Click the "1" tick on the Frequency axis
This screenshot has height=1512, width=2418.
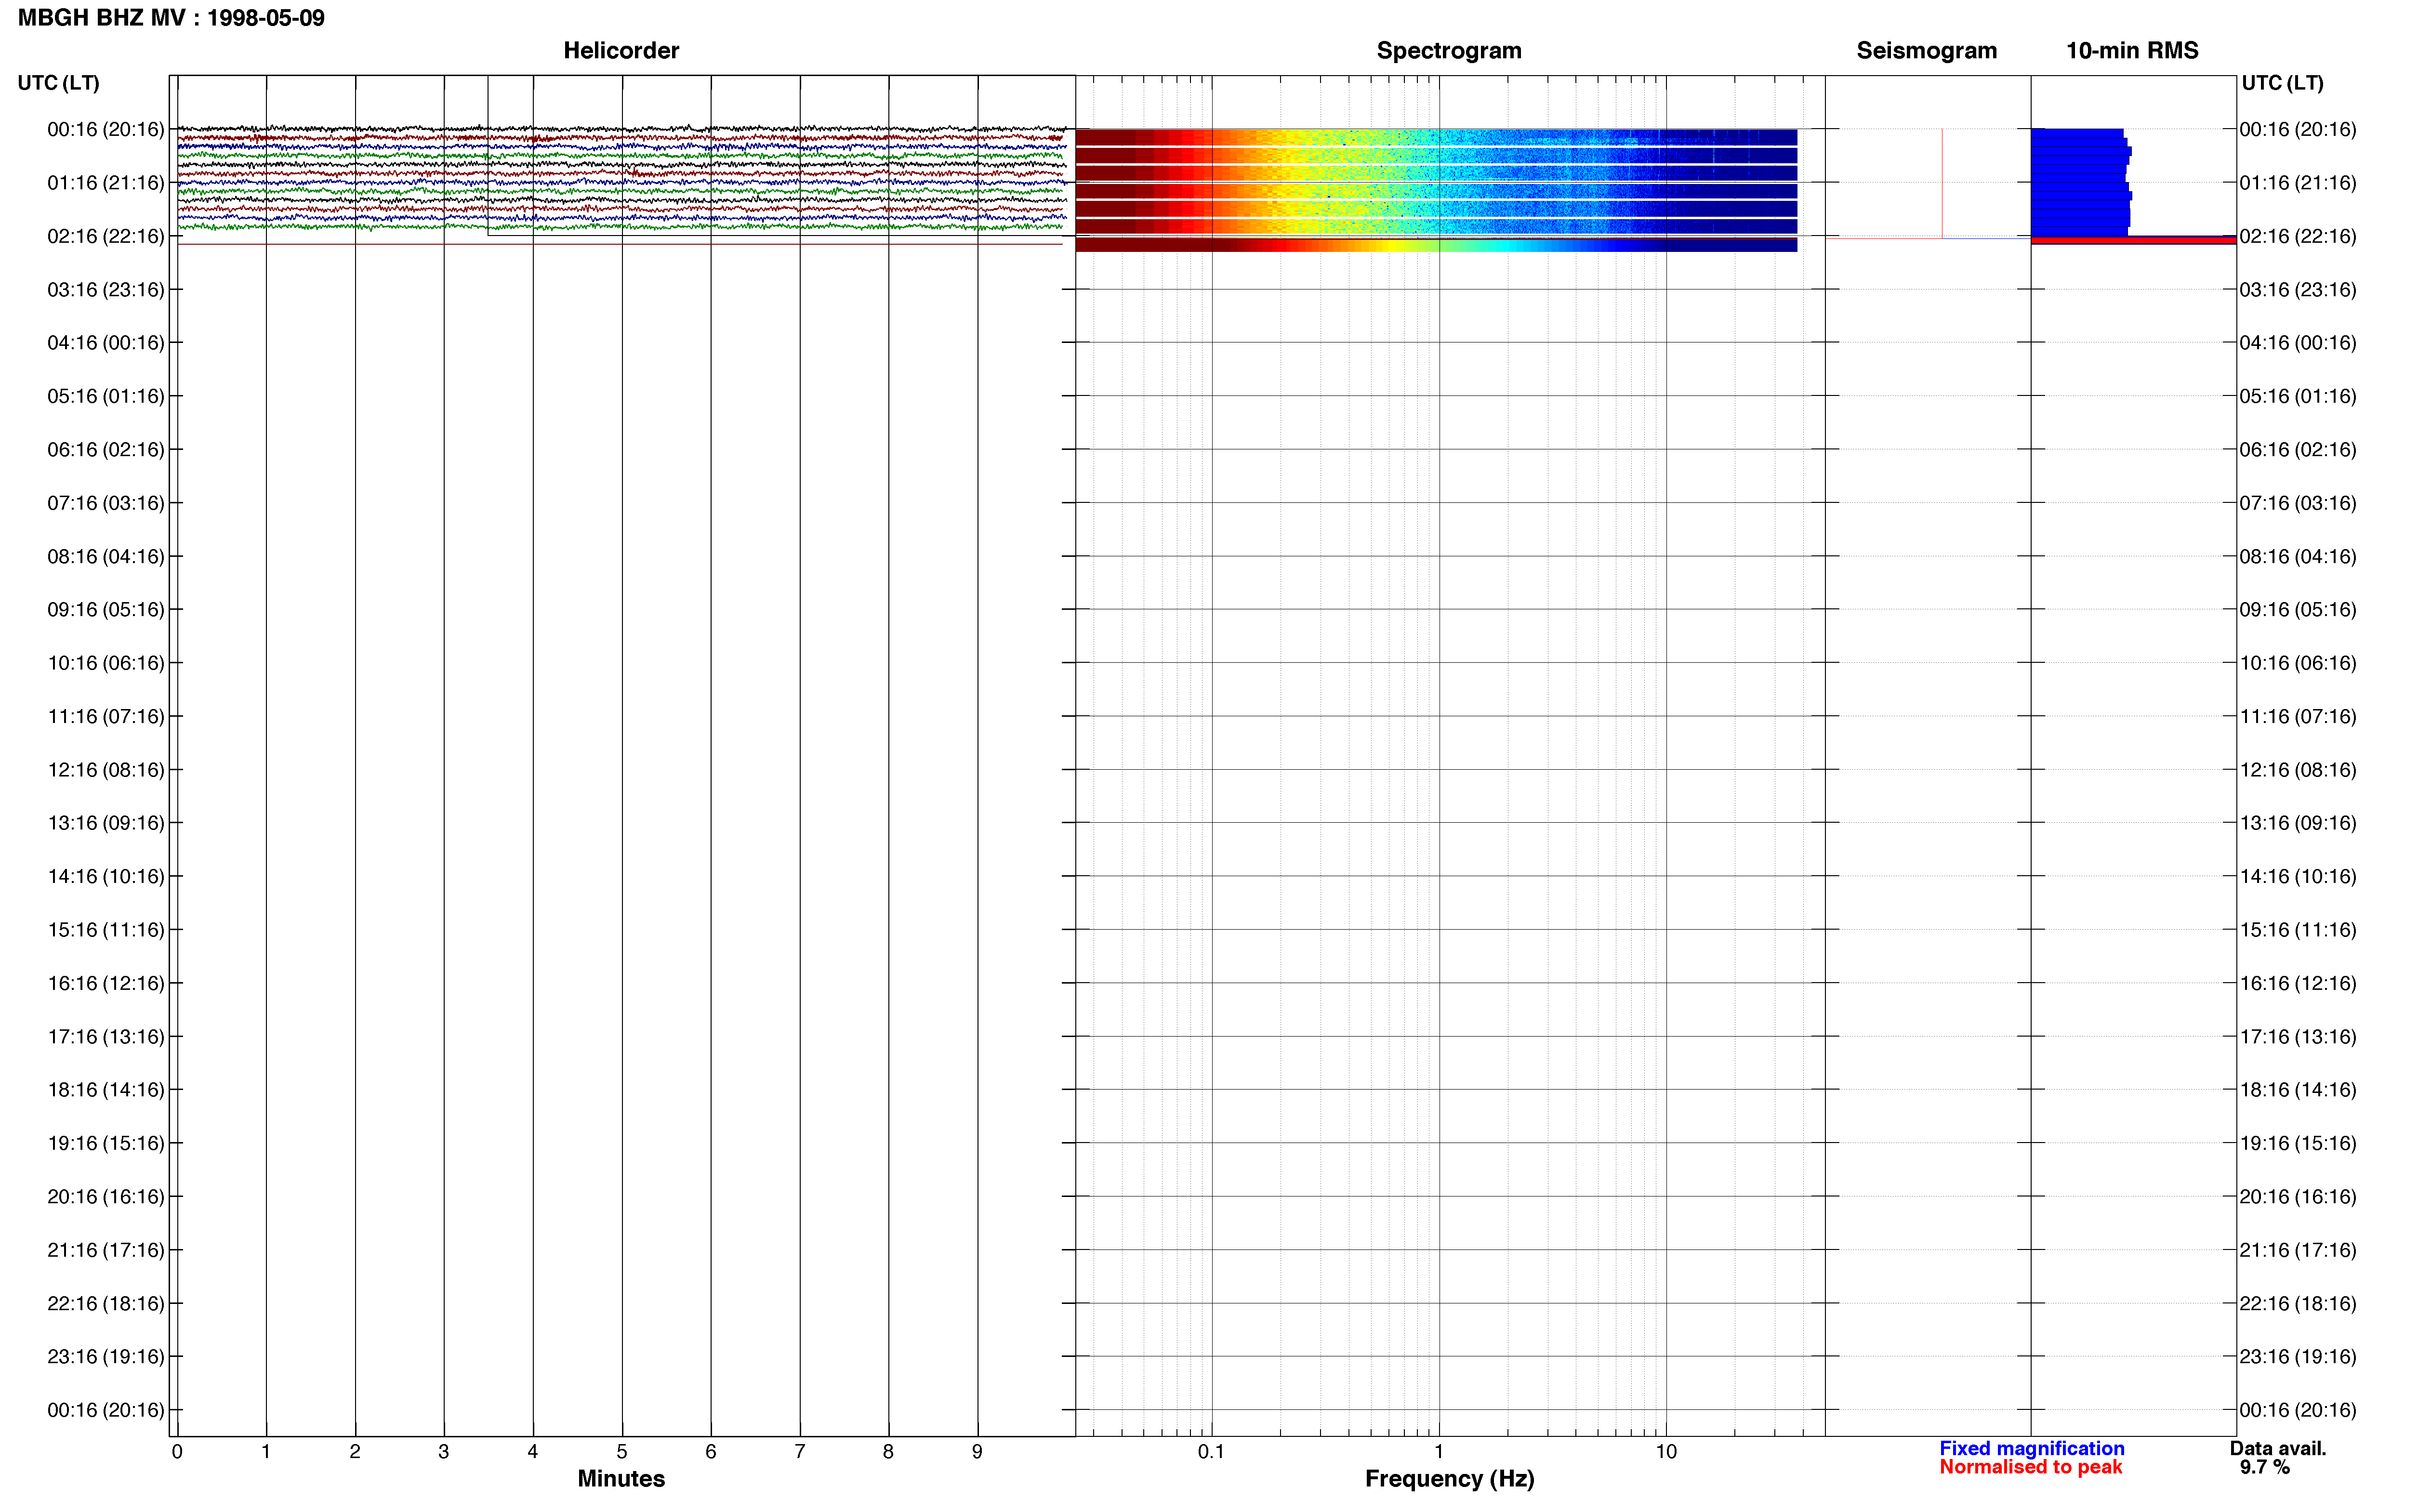click(1439, 1451)
